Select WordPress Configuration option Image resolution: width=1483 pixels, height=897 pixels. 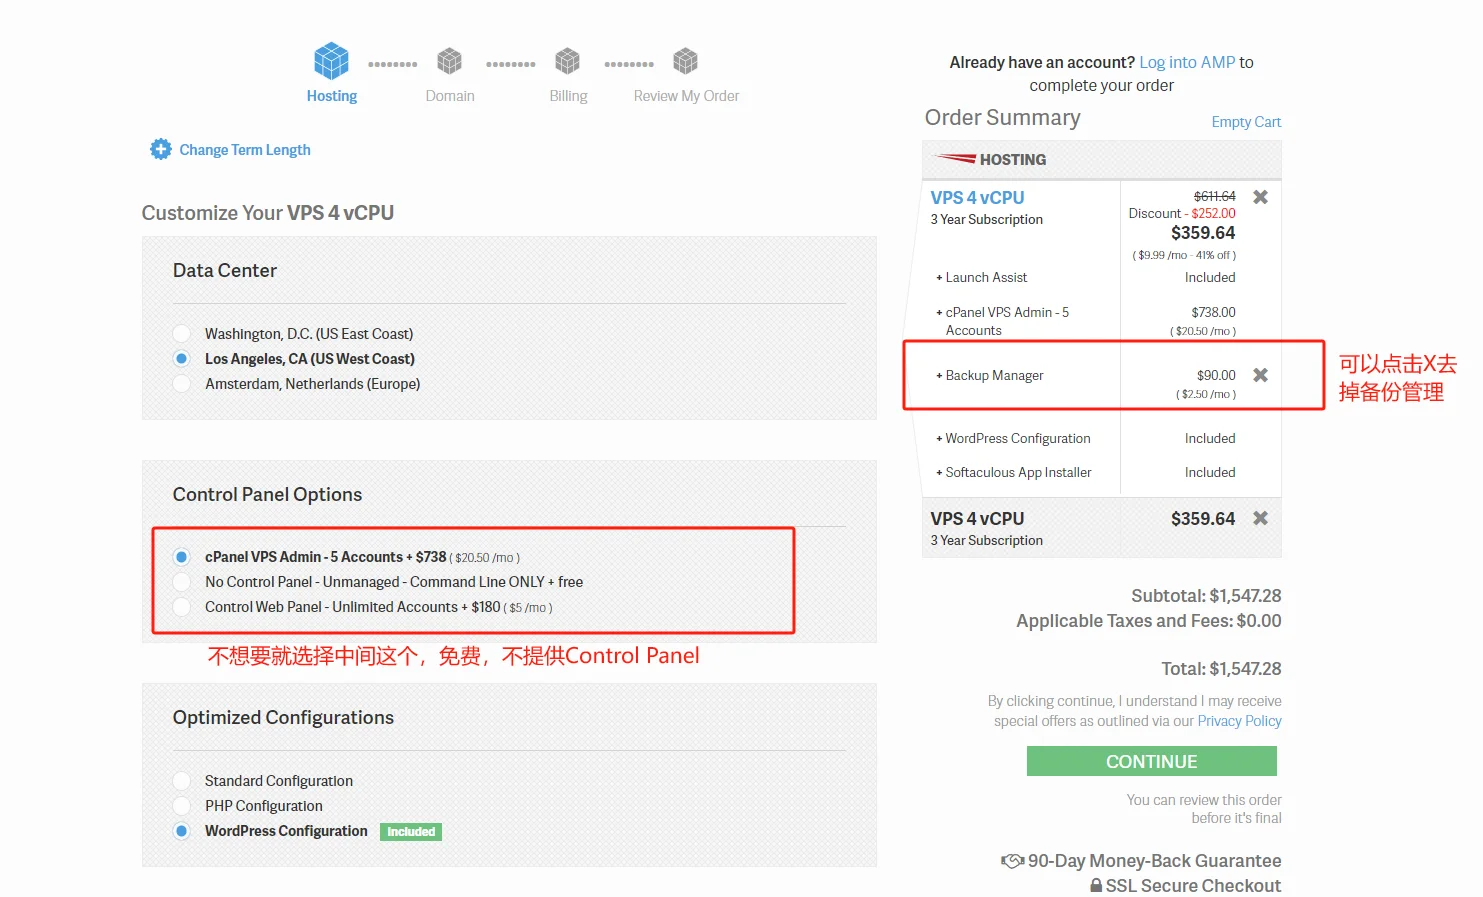click(181, 831)
